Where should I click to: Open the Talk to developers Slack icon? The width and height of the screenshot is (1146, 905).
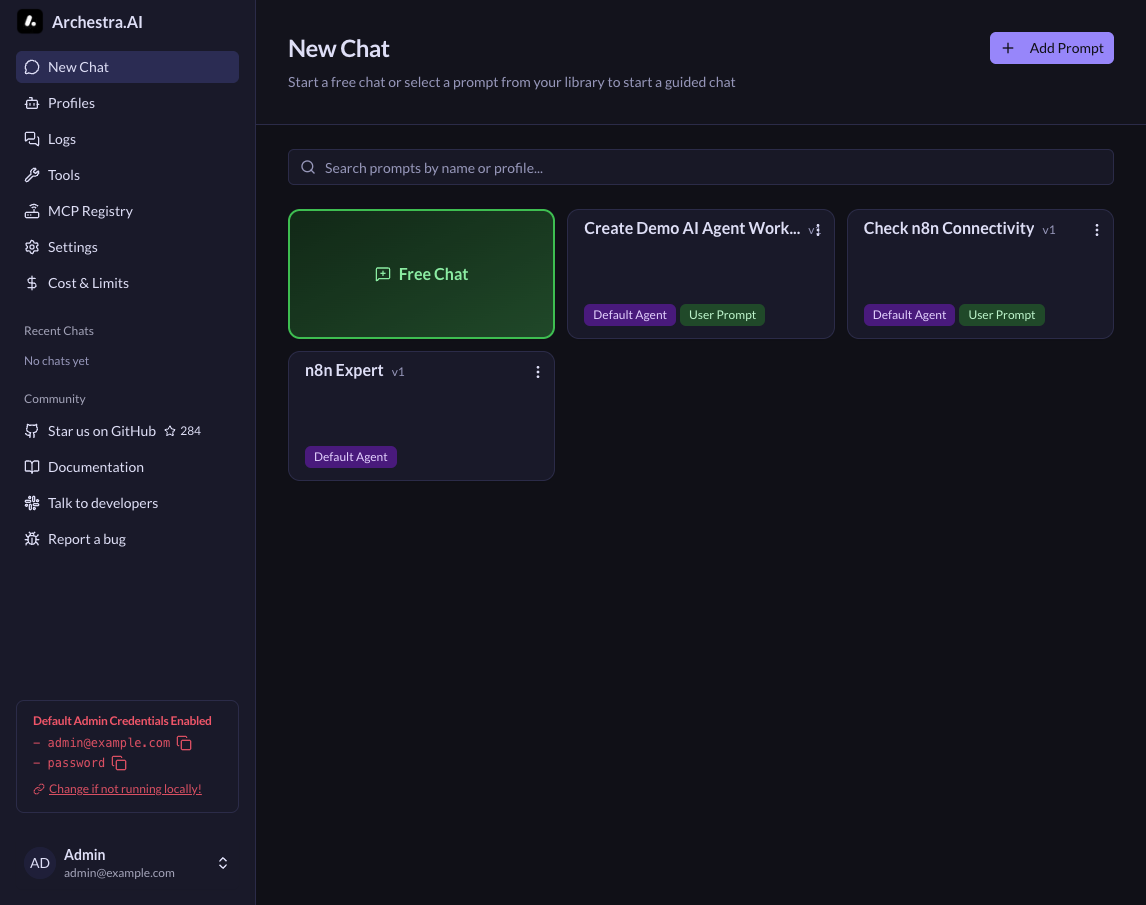click(32, 503)
